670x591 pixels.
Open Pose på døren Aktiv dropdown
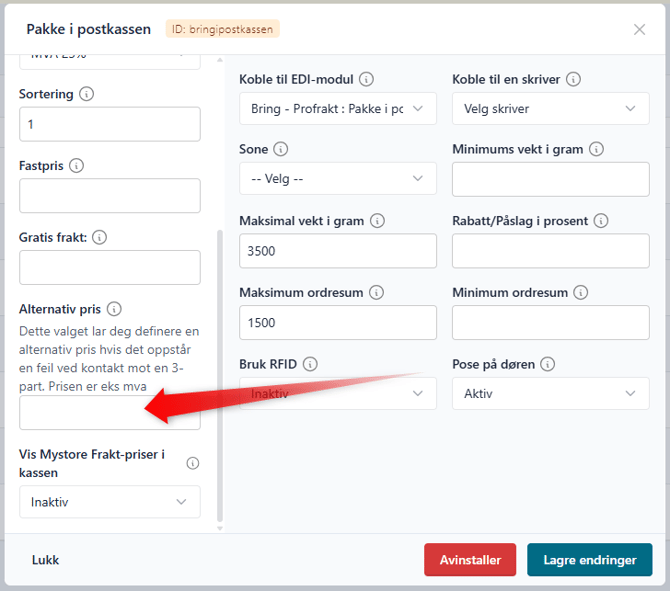[x=551, y=394]
